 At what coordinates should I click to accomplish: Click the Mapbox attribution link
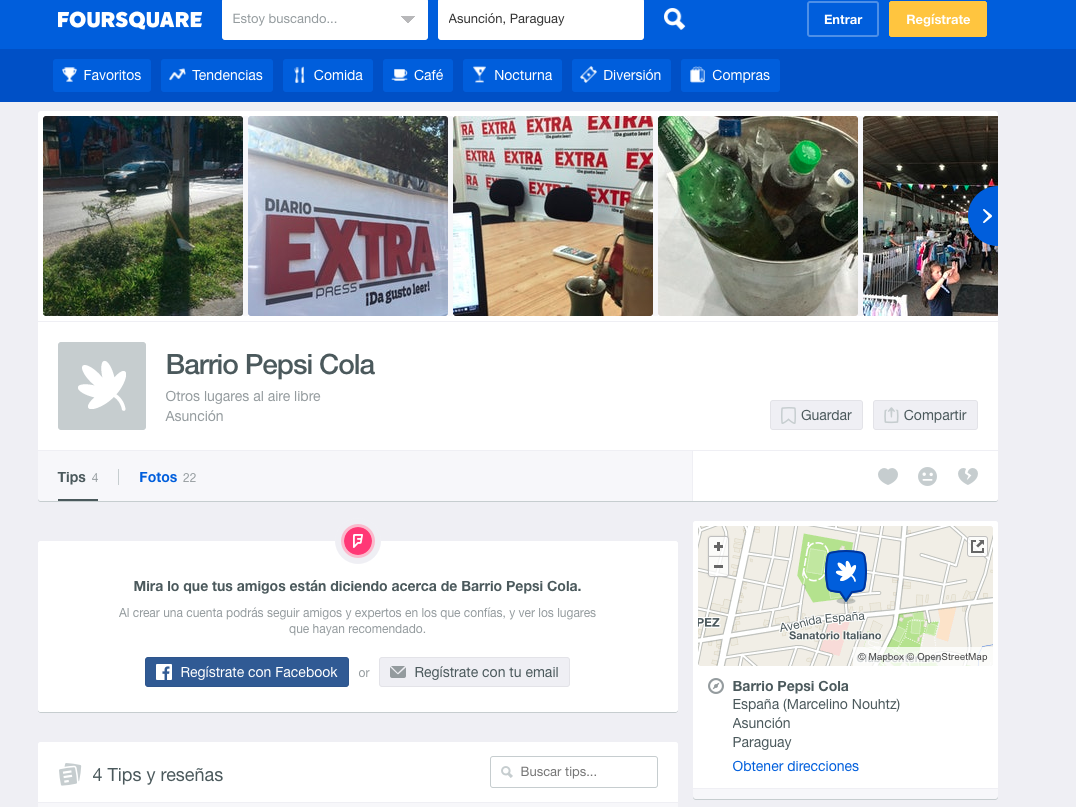880,657
